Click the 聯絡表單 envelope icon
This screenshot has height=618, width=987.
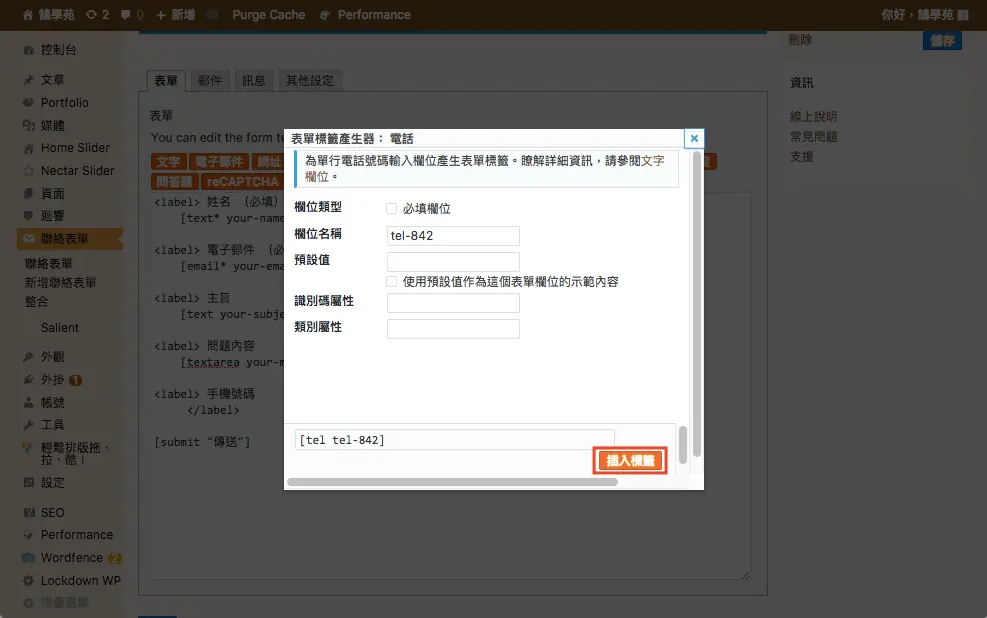[28, 239]
